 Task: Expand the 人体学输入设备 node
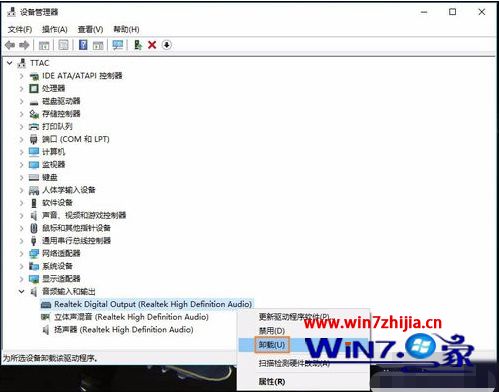(x=21, y=190)
